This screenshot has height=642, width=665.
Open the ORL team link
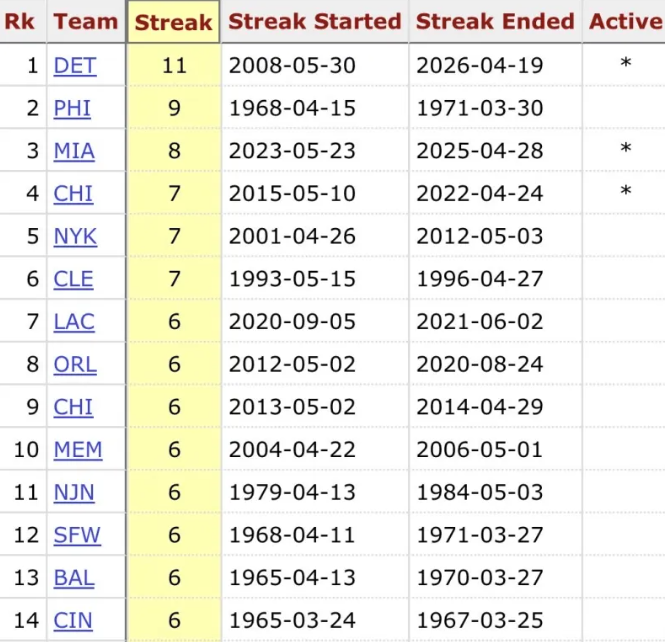(75, 364)
